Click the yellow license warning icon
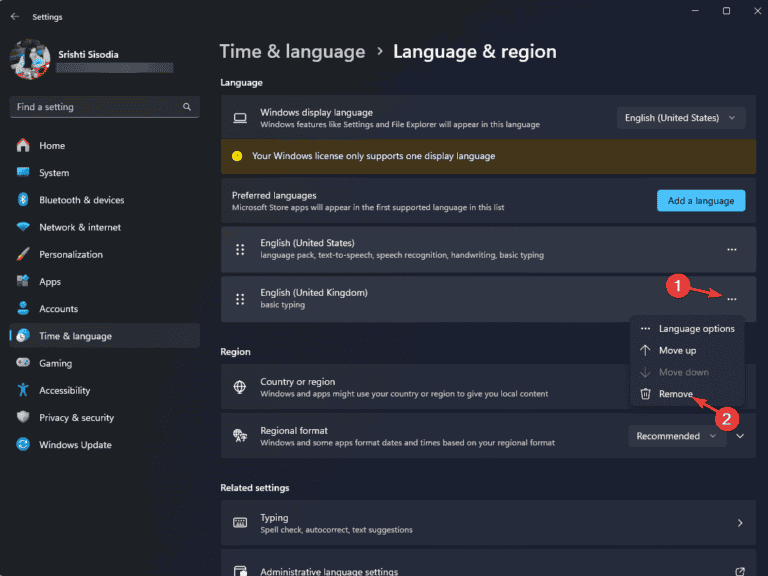 click(x=237, y=156)
